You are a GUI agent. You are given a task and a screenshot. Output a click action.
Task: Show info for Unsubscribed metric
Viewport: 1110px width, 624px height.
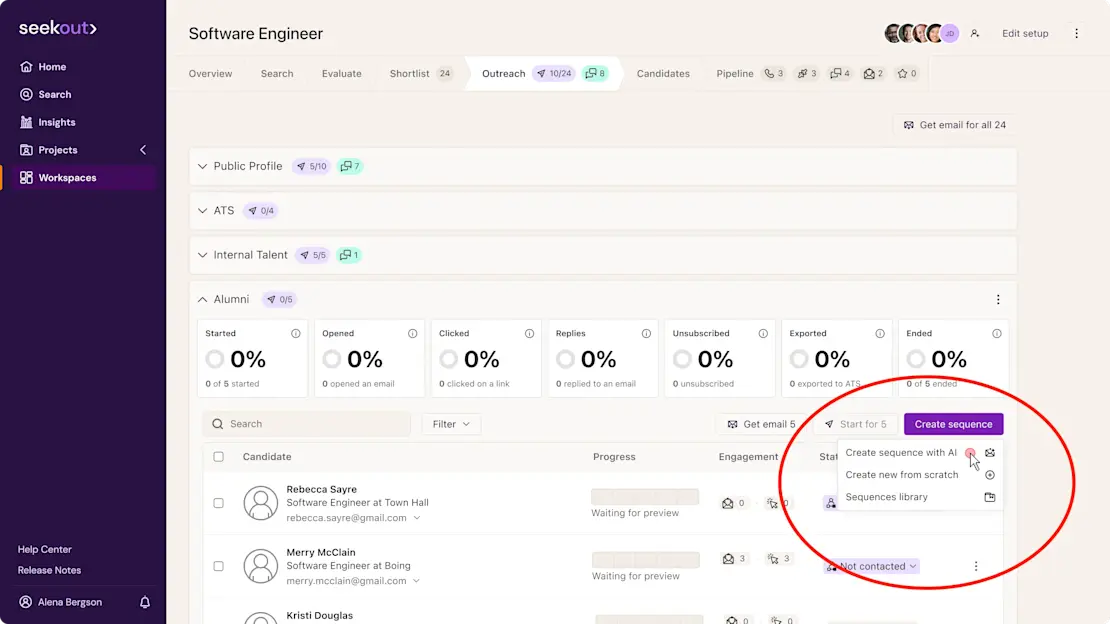(763, 334)
